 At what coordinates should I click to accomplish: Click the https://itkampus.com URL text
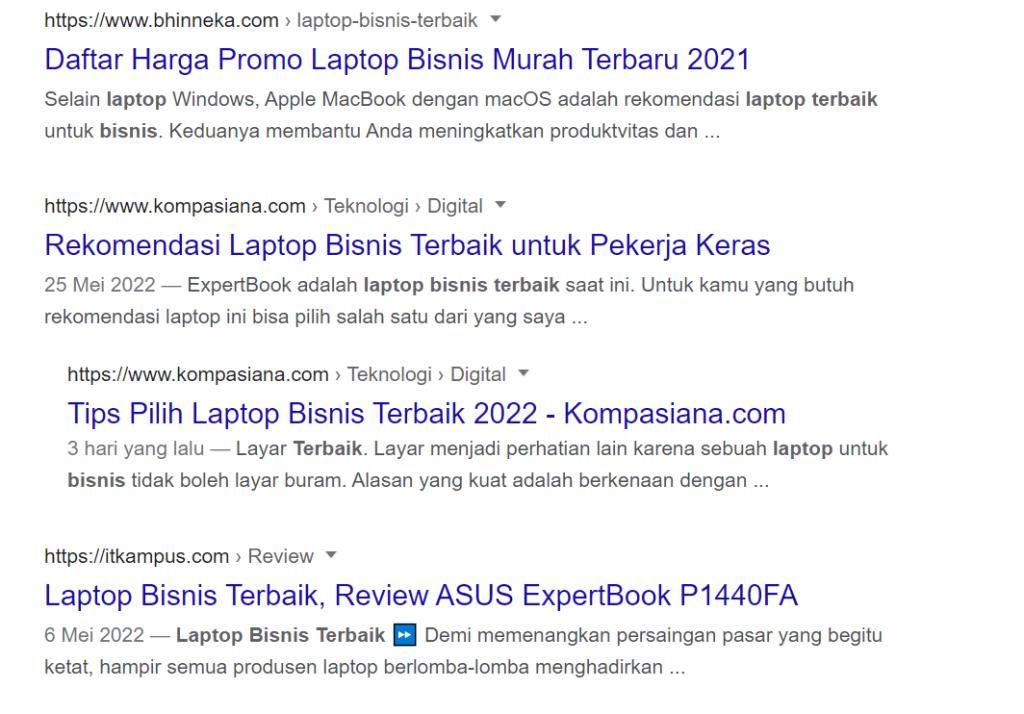tap(137, 556)
